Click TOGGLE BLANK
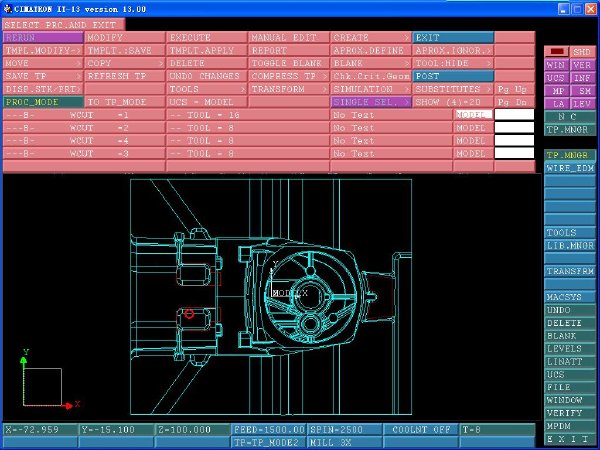Screen dimensions: 600x450 tap(289, 63)
